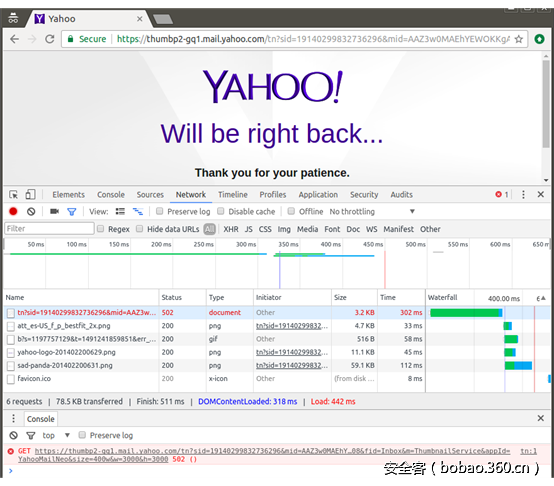
Task: Click the page vertical scrollbar thumb
Action: point(546,104)
